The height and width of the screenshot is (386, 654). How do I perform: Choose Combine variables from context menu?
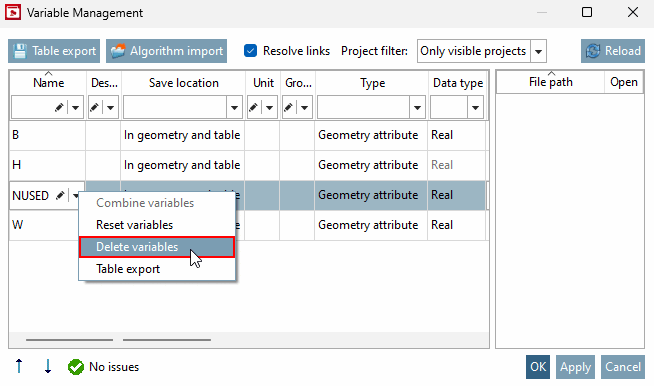[x=157, y=203]
